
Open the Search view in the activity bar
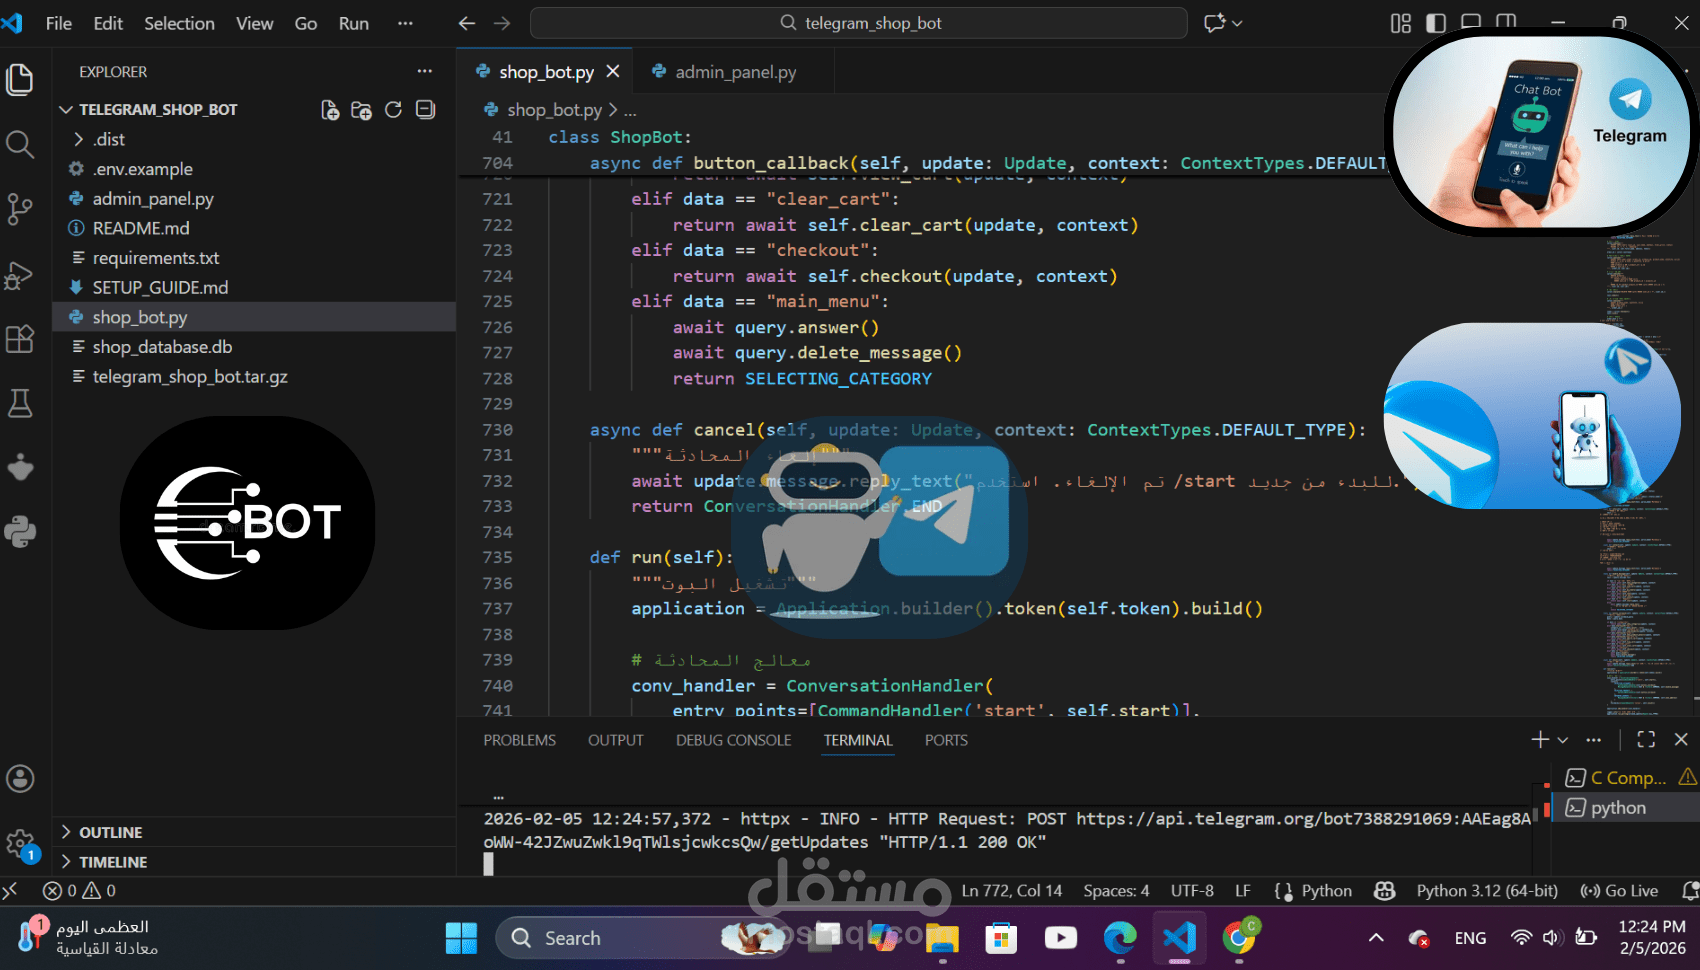20,144
